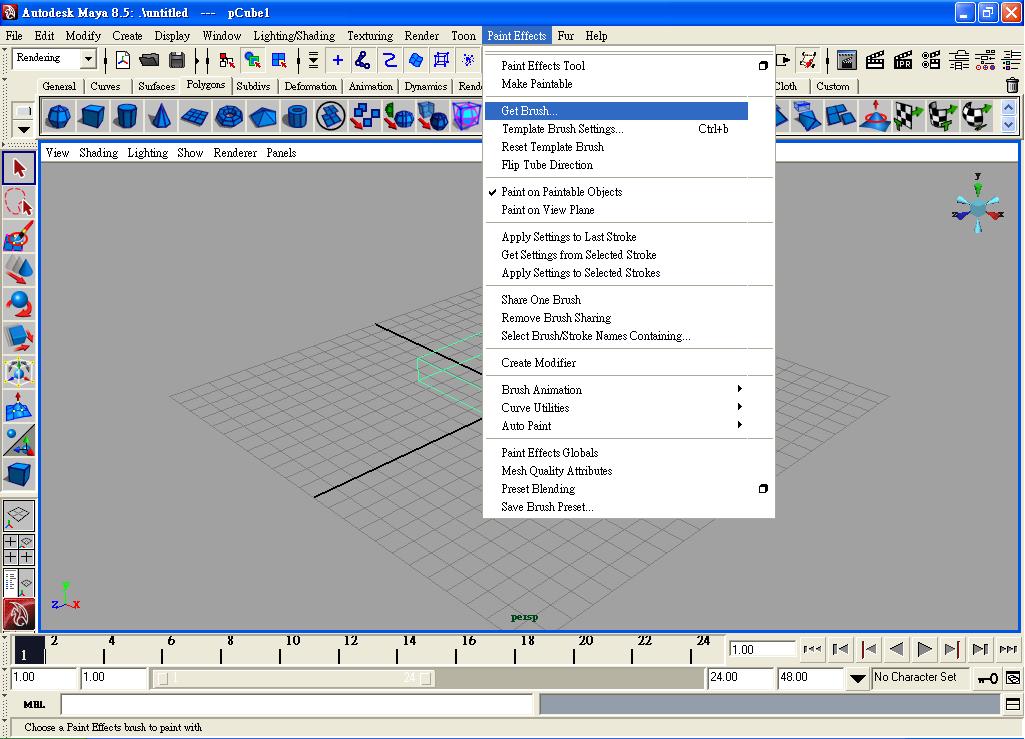Open viewport Shading menu
1025x739 pixels.
99,152
